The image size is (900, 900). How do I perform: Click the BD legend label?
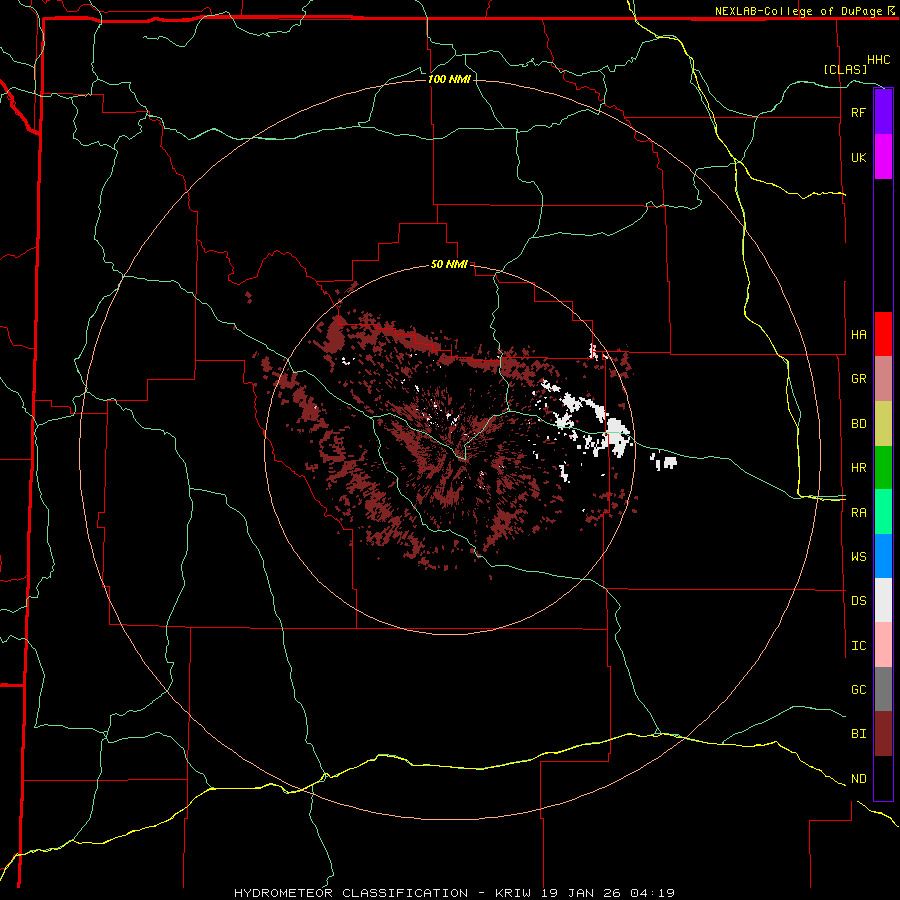click(858, 423)
